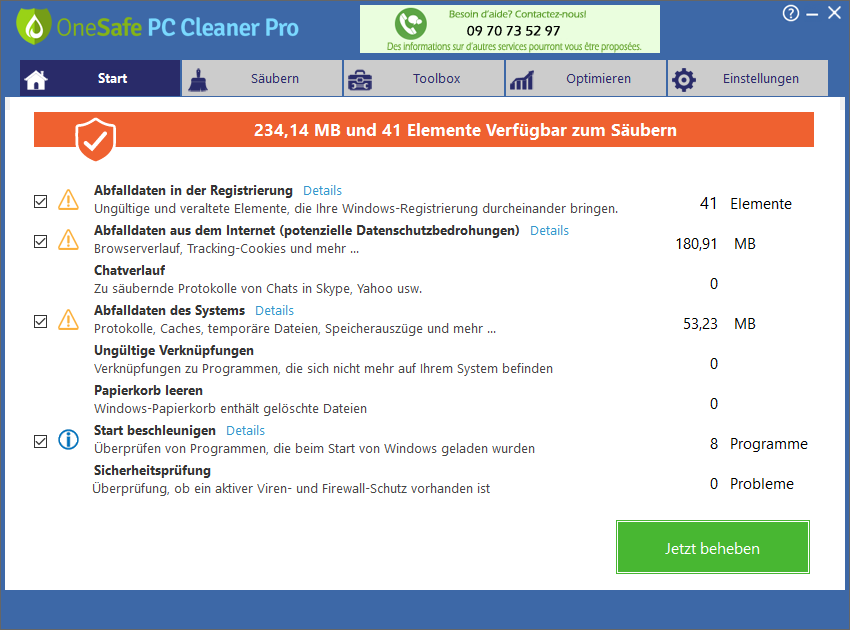Image resolution: width=850 pixels, height=630 pixels.
Task: Click the warning triangle beside Abfalldaten in der Registrierung
Action: point(68,199)
